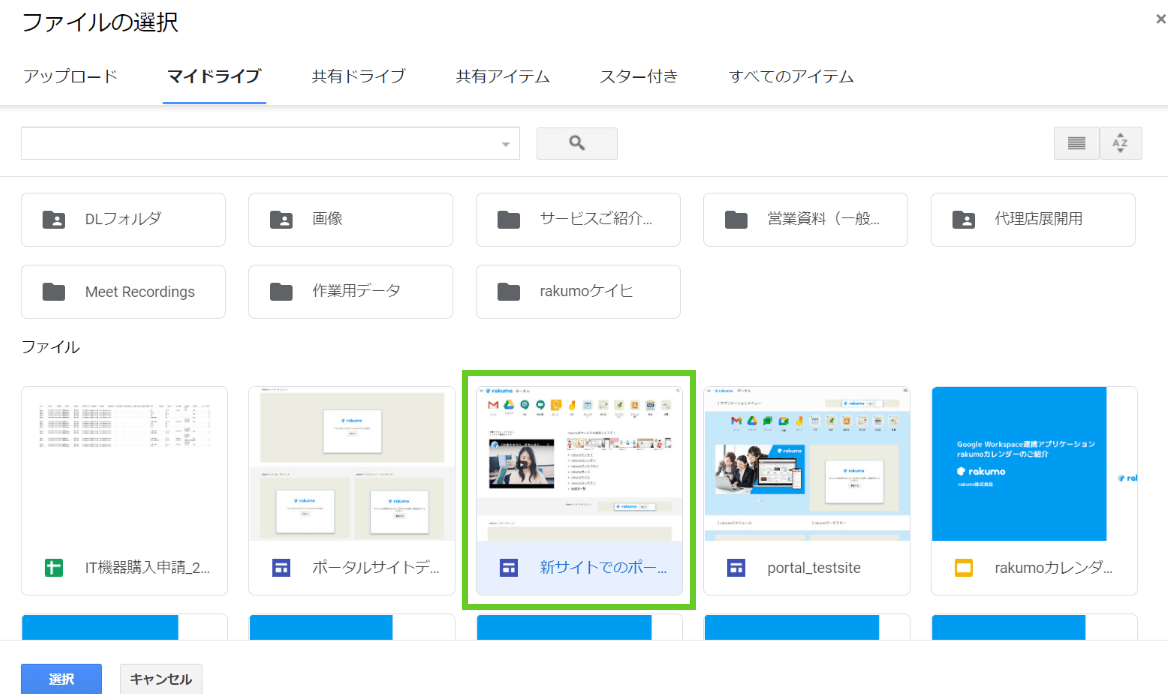1168x694 pixels.
Task: Click the 営業資料 folder icon
Action: 736,220
